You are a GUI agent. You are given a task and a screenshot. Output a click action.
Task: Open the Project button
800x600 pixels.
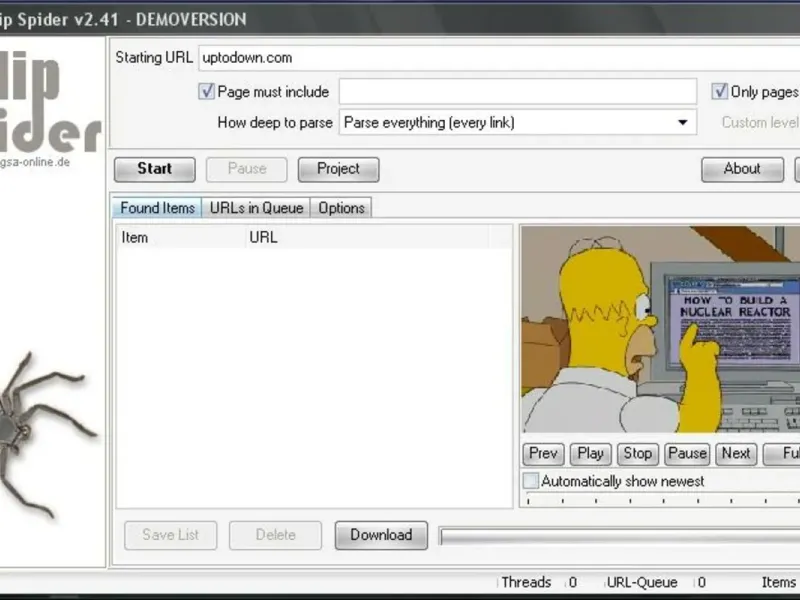coord(338,169)
